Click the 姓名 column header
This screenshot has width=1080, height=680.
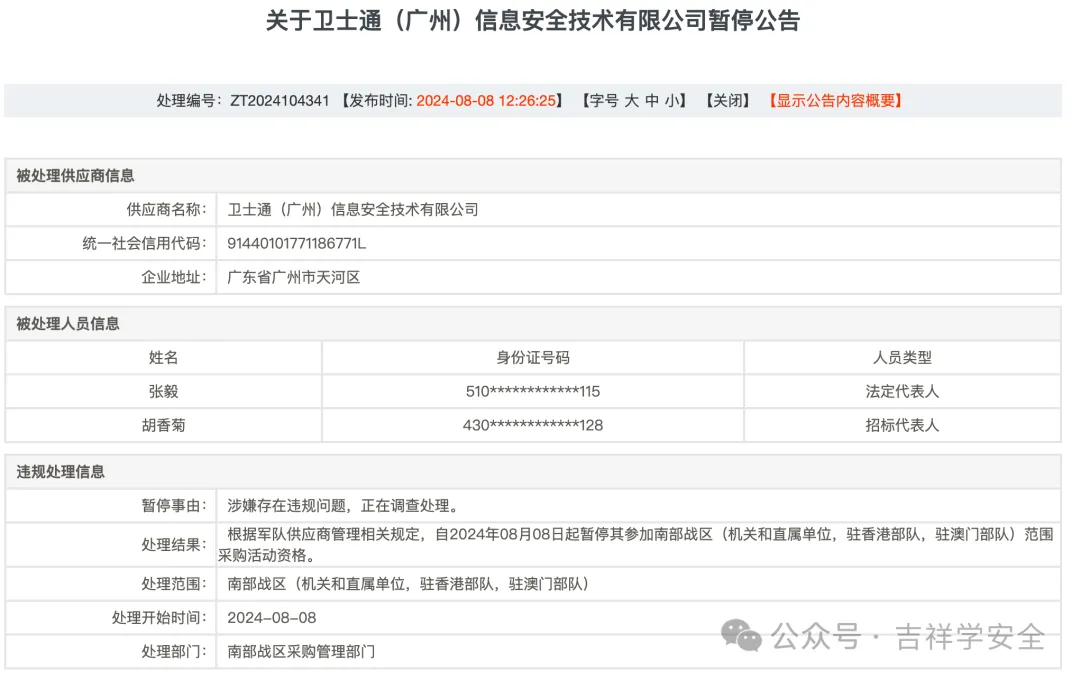tap(163, 358)
